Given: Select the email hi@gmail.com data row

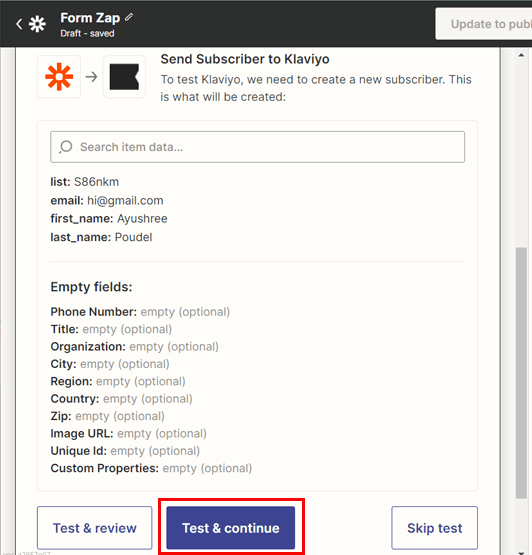Looking at the screenshot, I should point(107,200).
